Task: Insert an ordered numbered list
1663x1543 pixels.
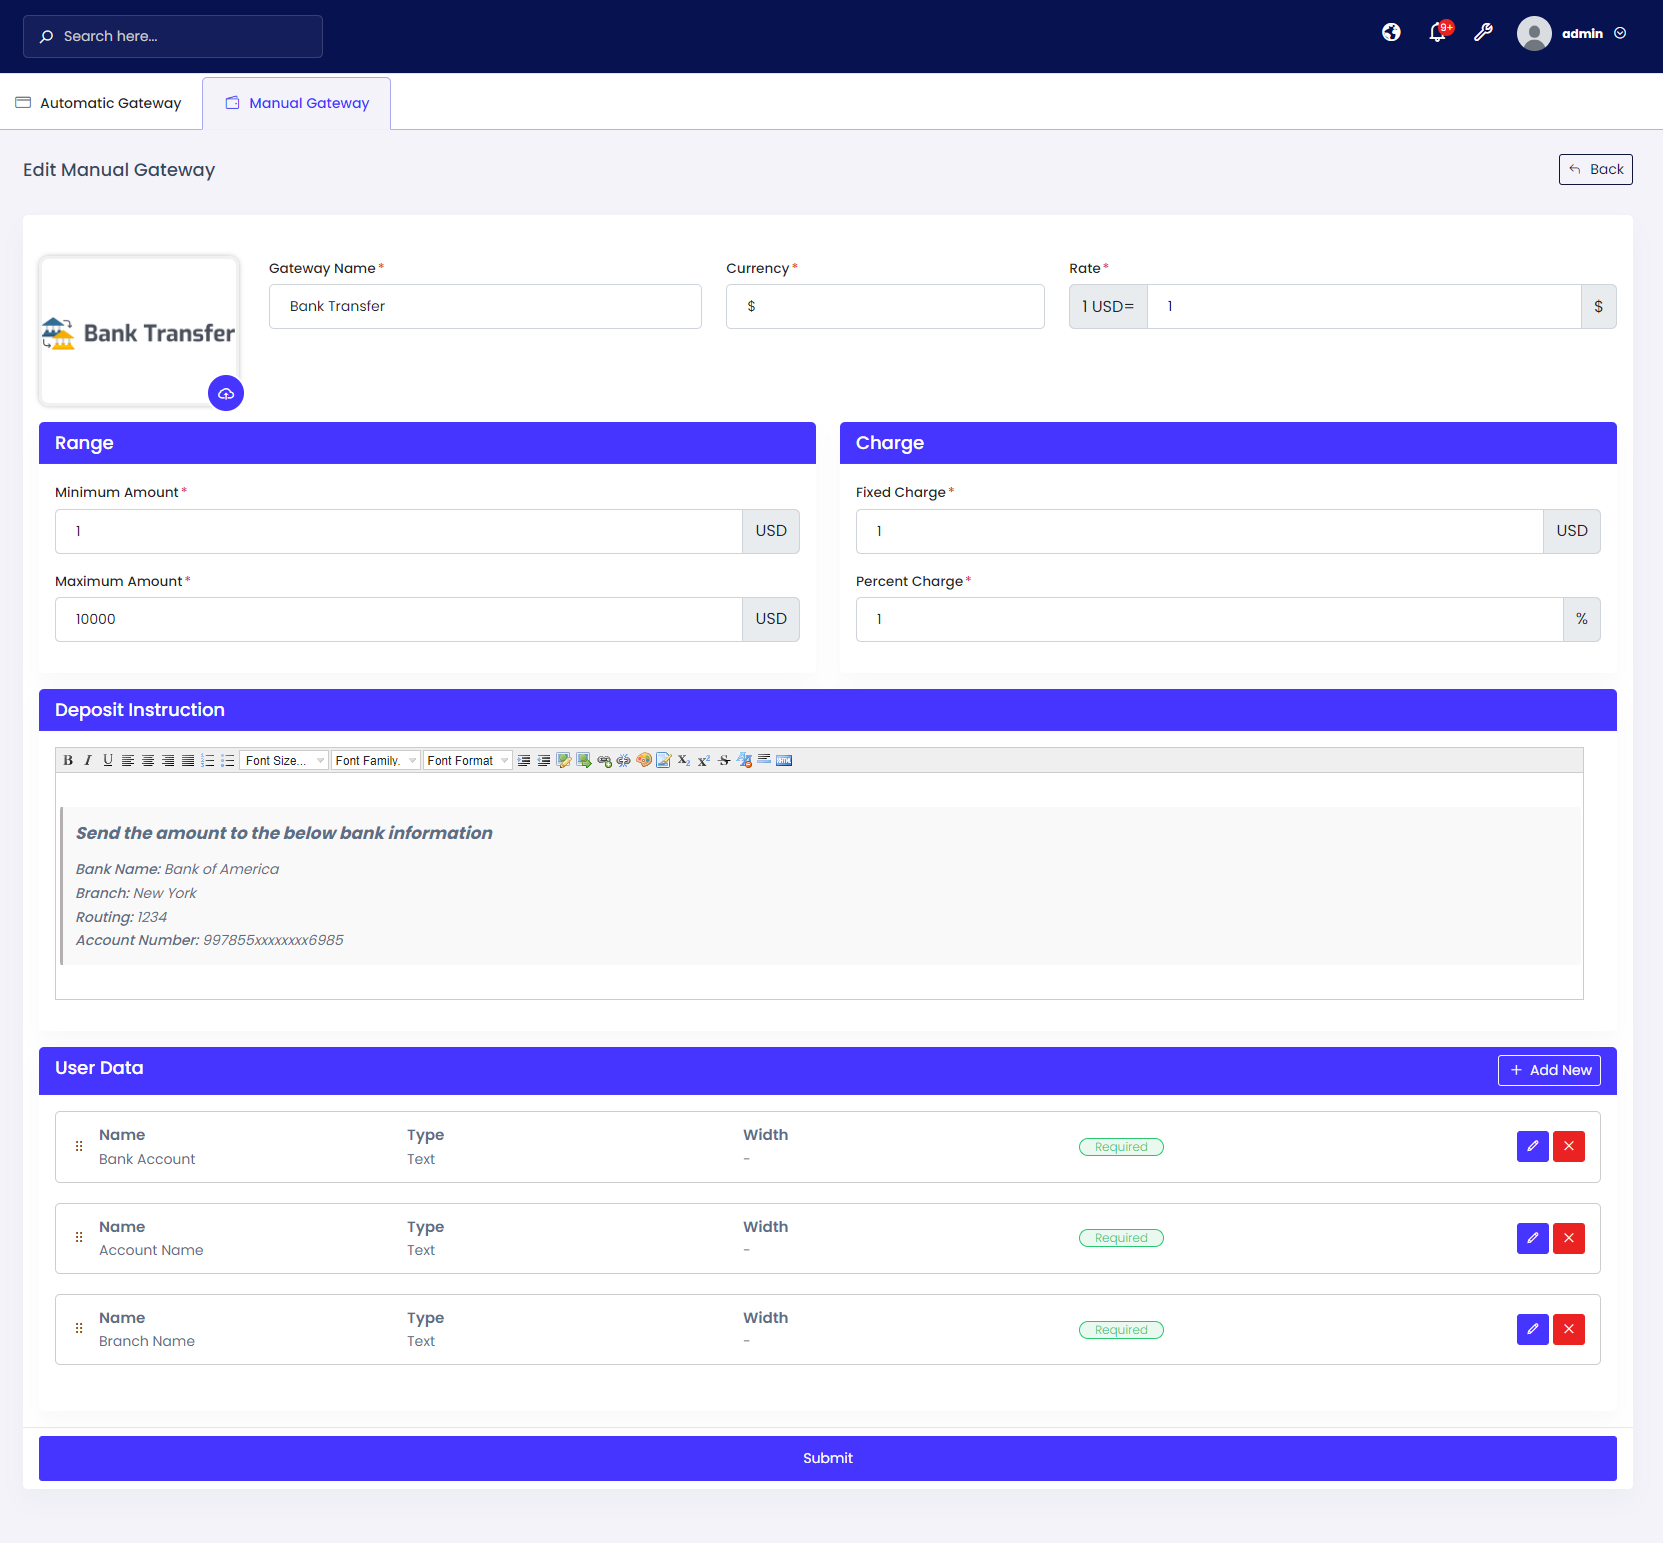Action: (x=208, y=760)
